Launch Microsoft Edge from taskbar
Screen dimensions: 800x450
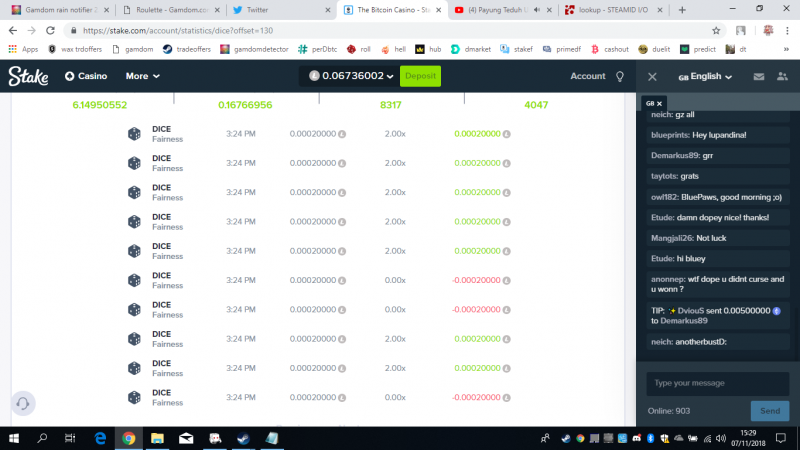tap(100, 438)
